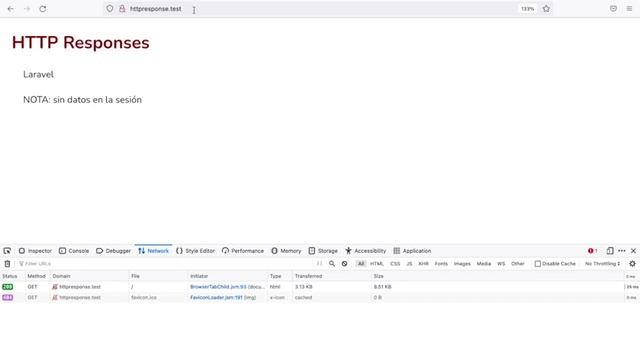640x360 pixels.
Task: Open the FaviconLoader.jsm:191 initiator link
Action: 216,298
